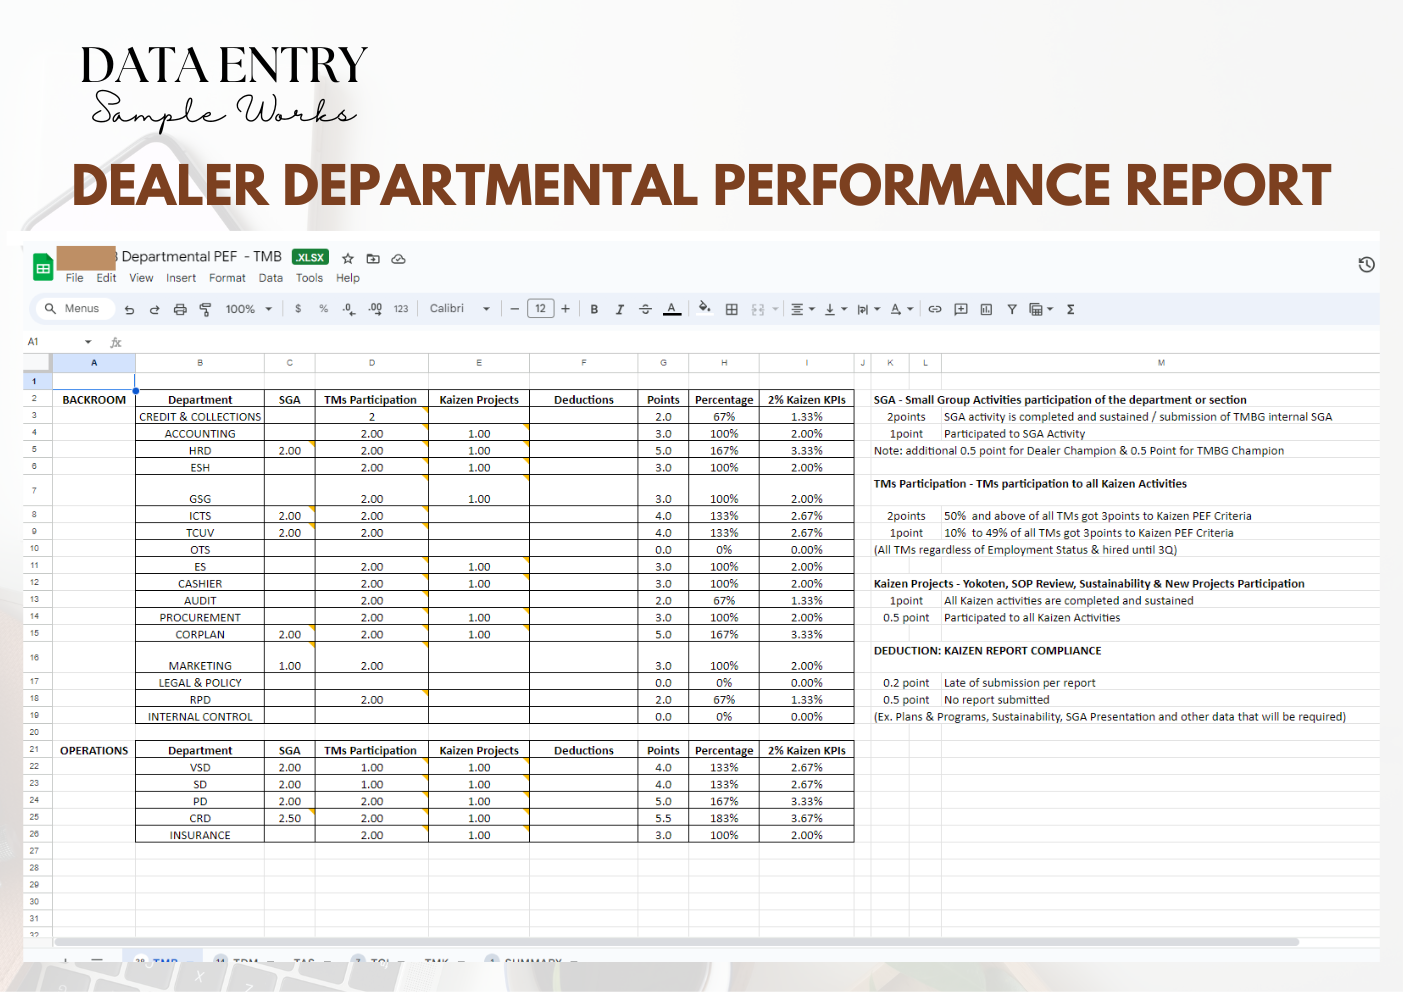The height and width of the screenshot is (992, 1403).
Task: Open text wrapping dropdown
Action: [x=868, y=310]
